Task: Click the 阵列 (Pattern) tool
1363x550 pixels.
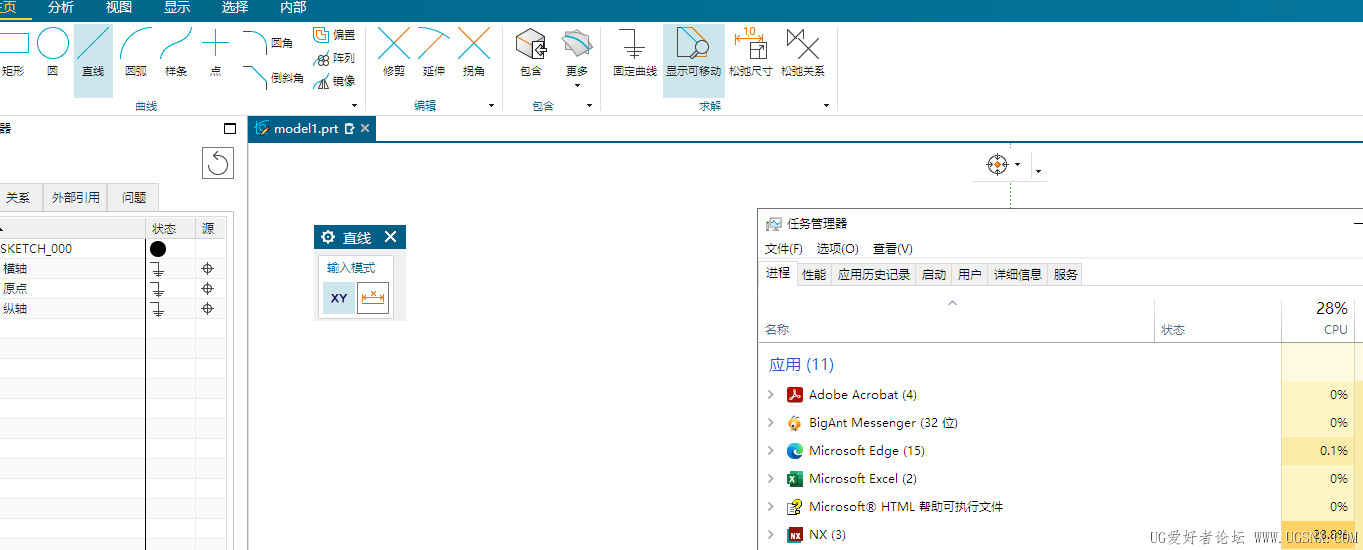Action: point(334,58)
